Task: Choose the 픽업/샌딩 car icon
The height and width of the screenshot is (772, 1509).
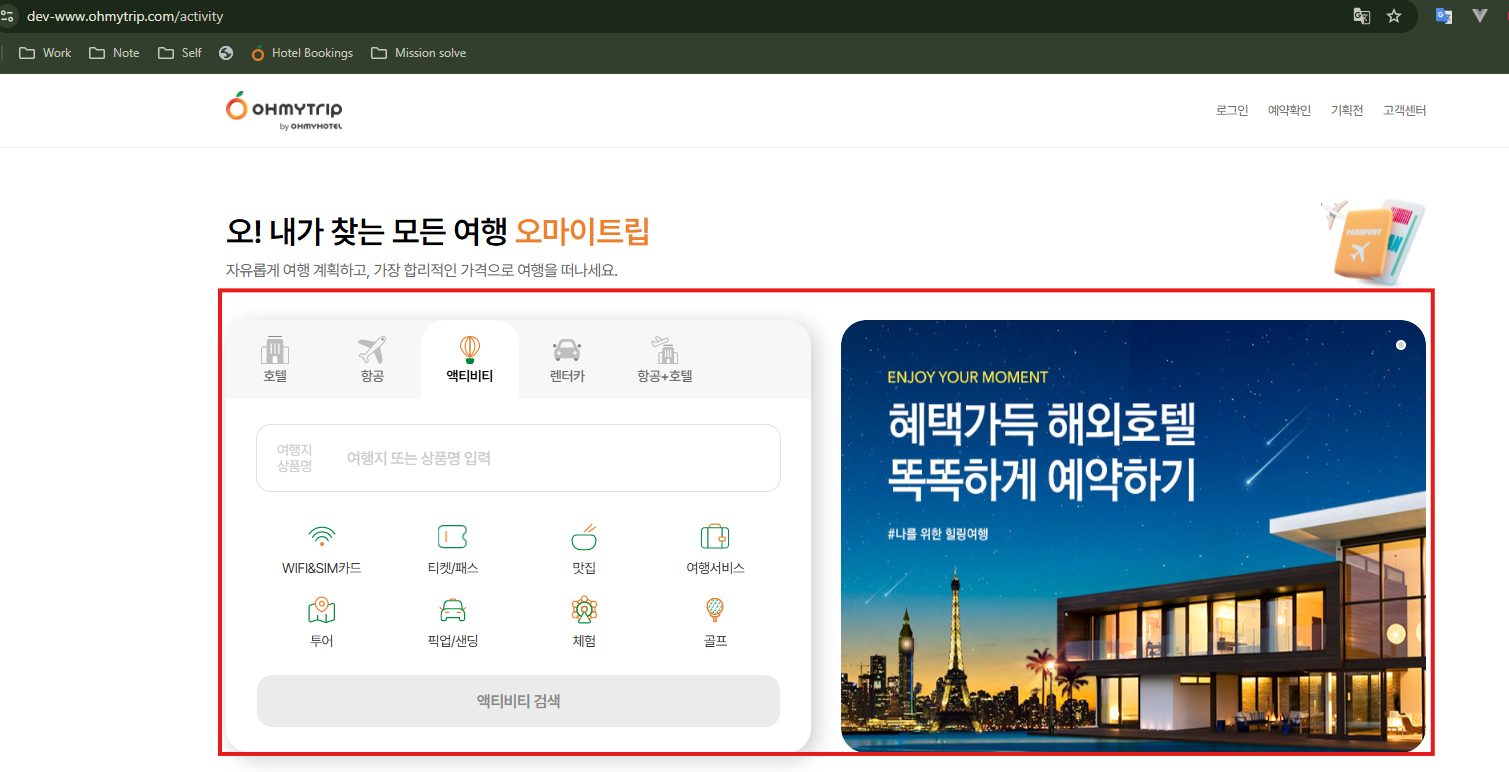Action: click(x=452, y=610)
